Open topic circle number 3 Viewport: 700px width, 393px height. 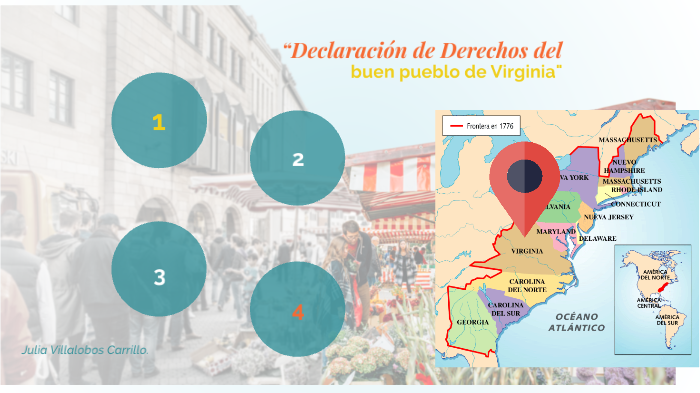(159, 269)
